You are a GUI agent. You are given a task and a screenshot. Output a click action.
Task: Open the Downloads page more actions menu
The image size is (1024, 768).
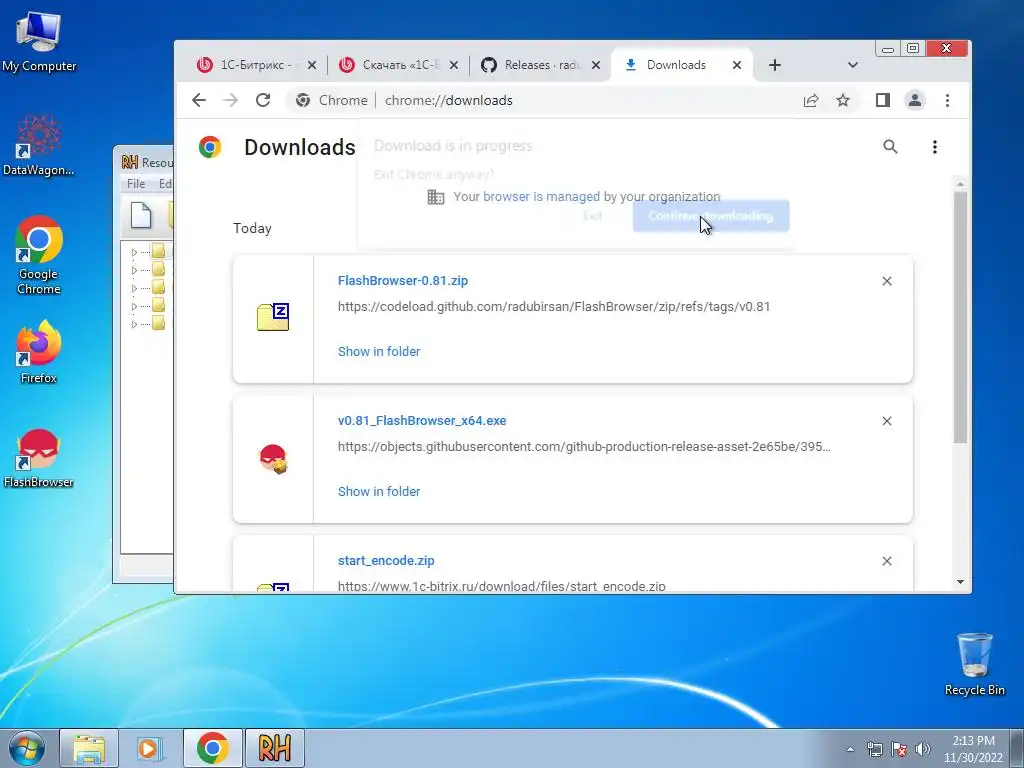[x=935, y=146]
